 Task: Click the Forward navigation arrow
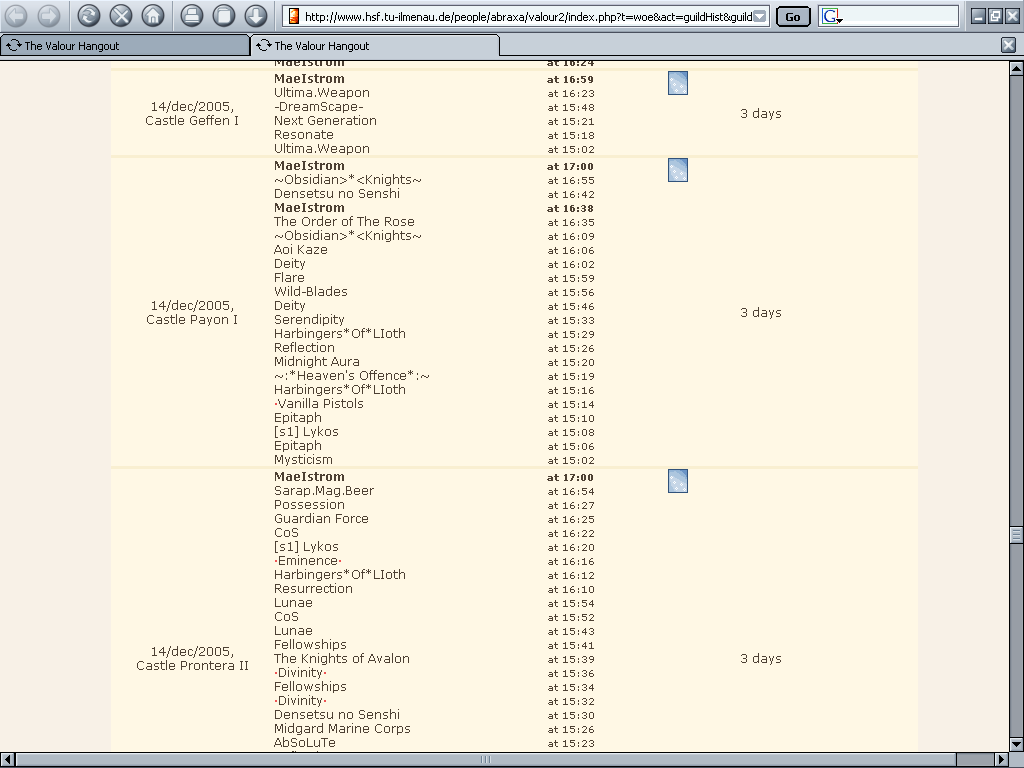[49, 16]
